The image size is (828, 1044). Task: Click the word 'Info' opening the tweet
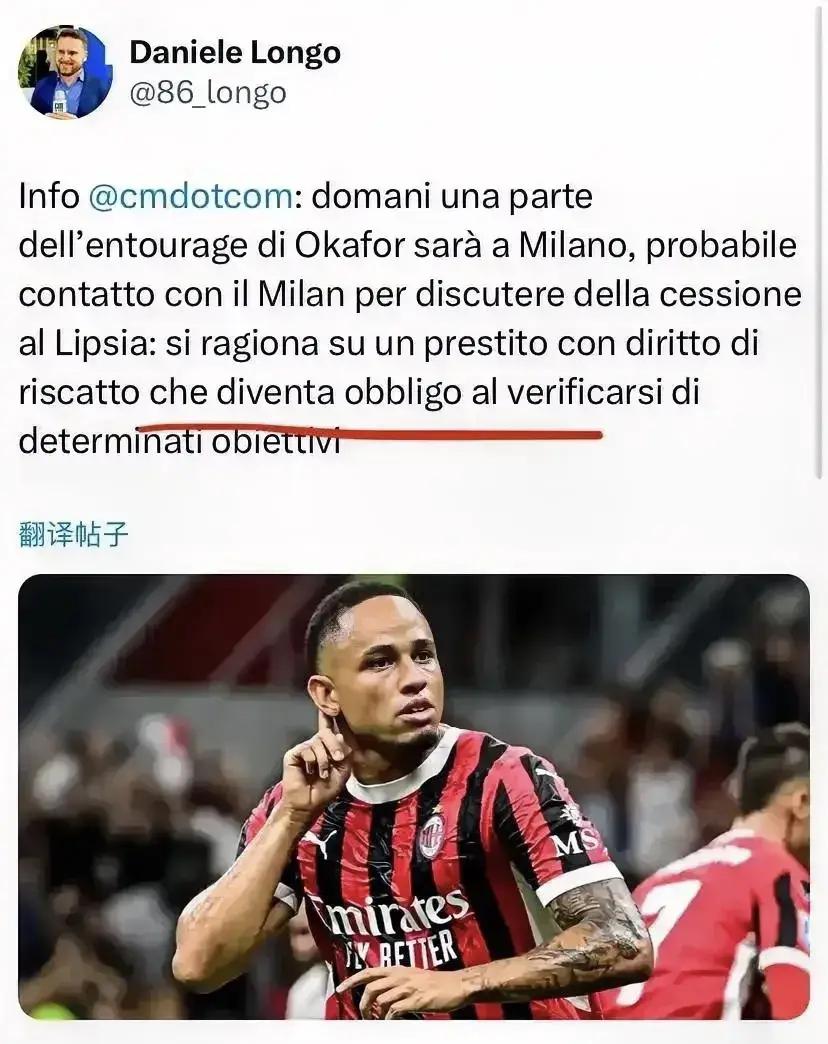pyautogui.click(x=49, y=197)
